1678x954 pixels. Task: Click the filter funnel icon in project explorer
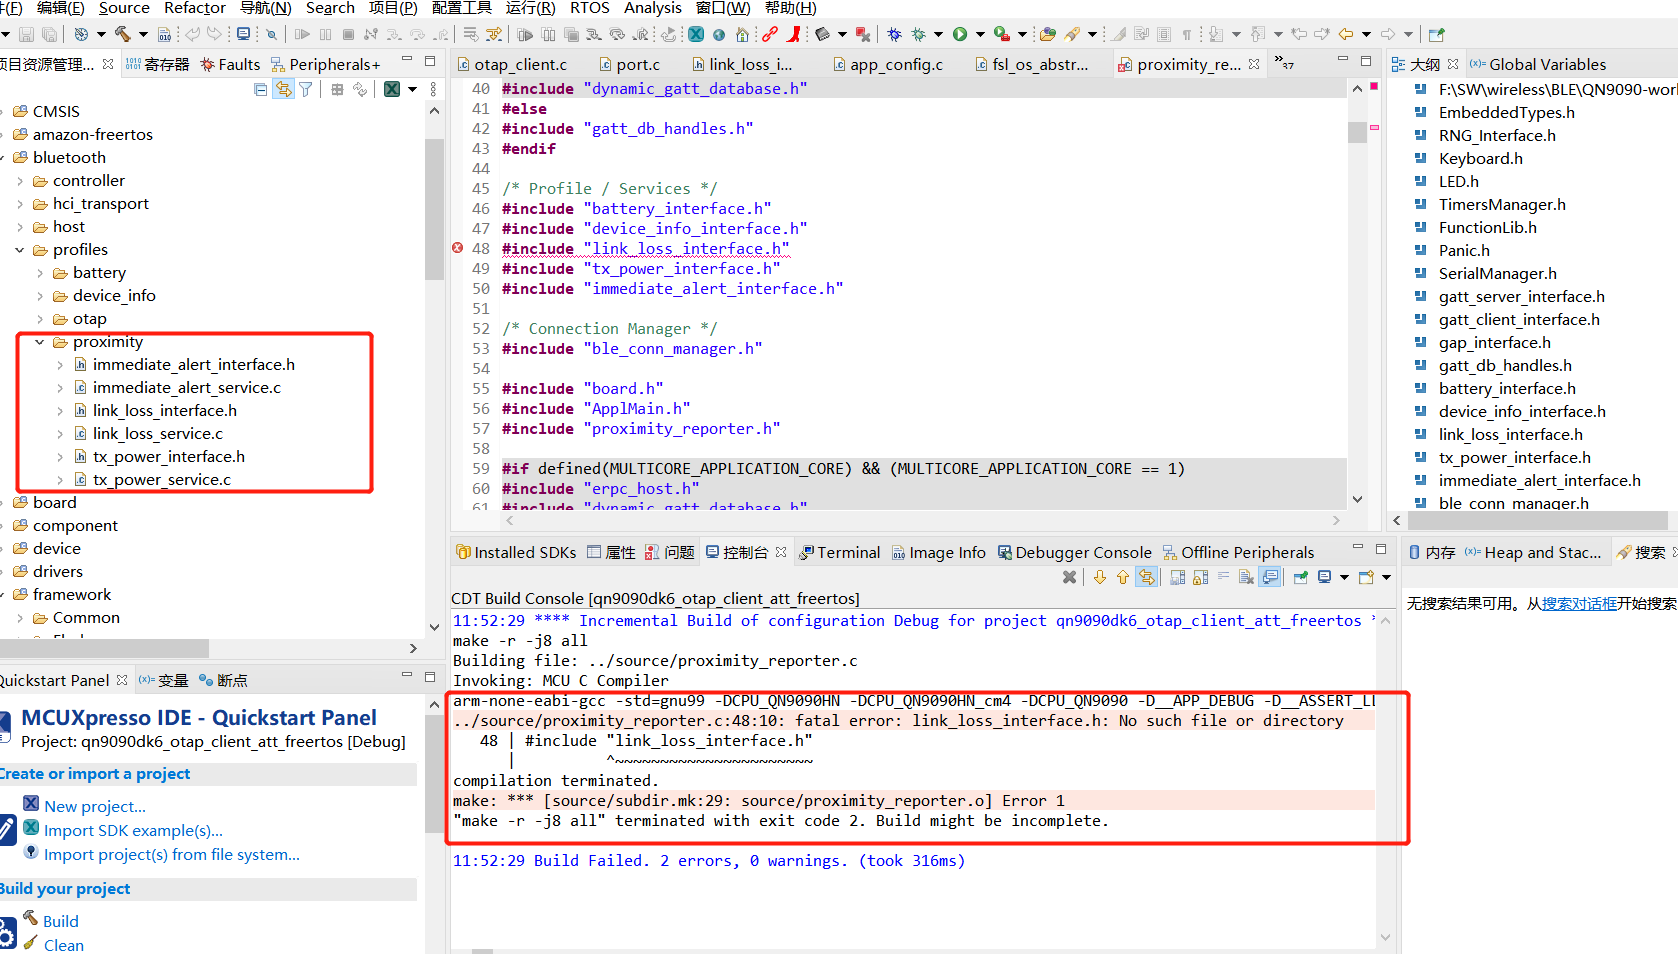tap(306, 89)
